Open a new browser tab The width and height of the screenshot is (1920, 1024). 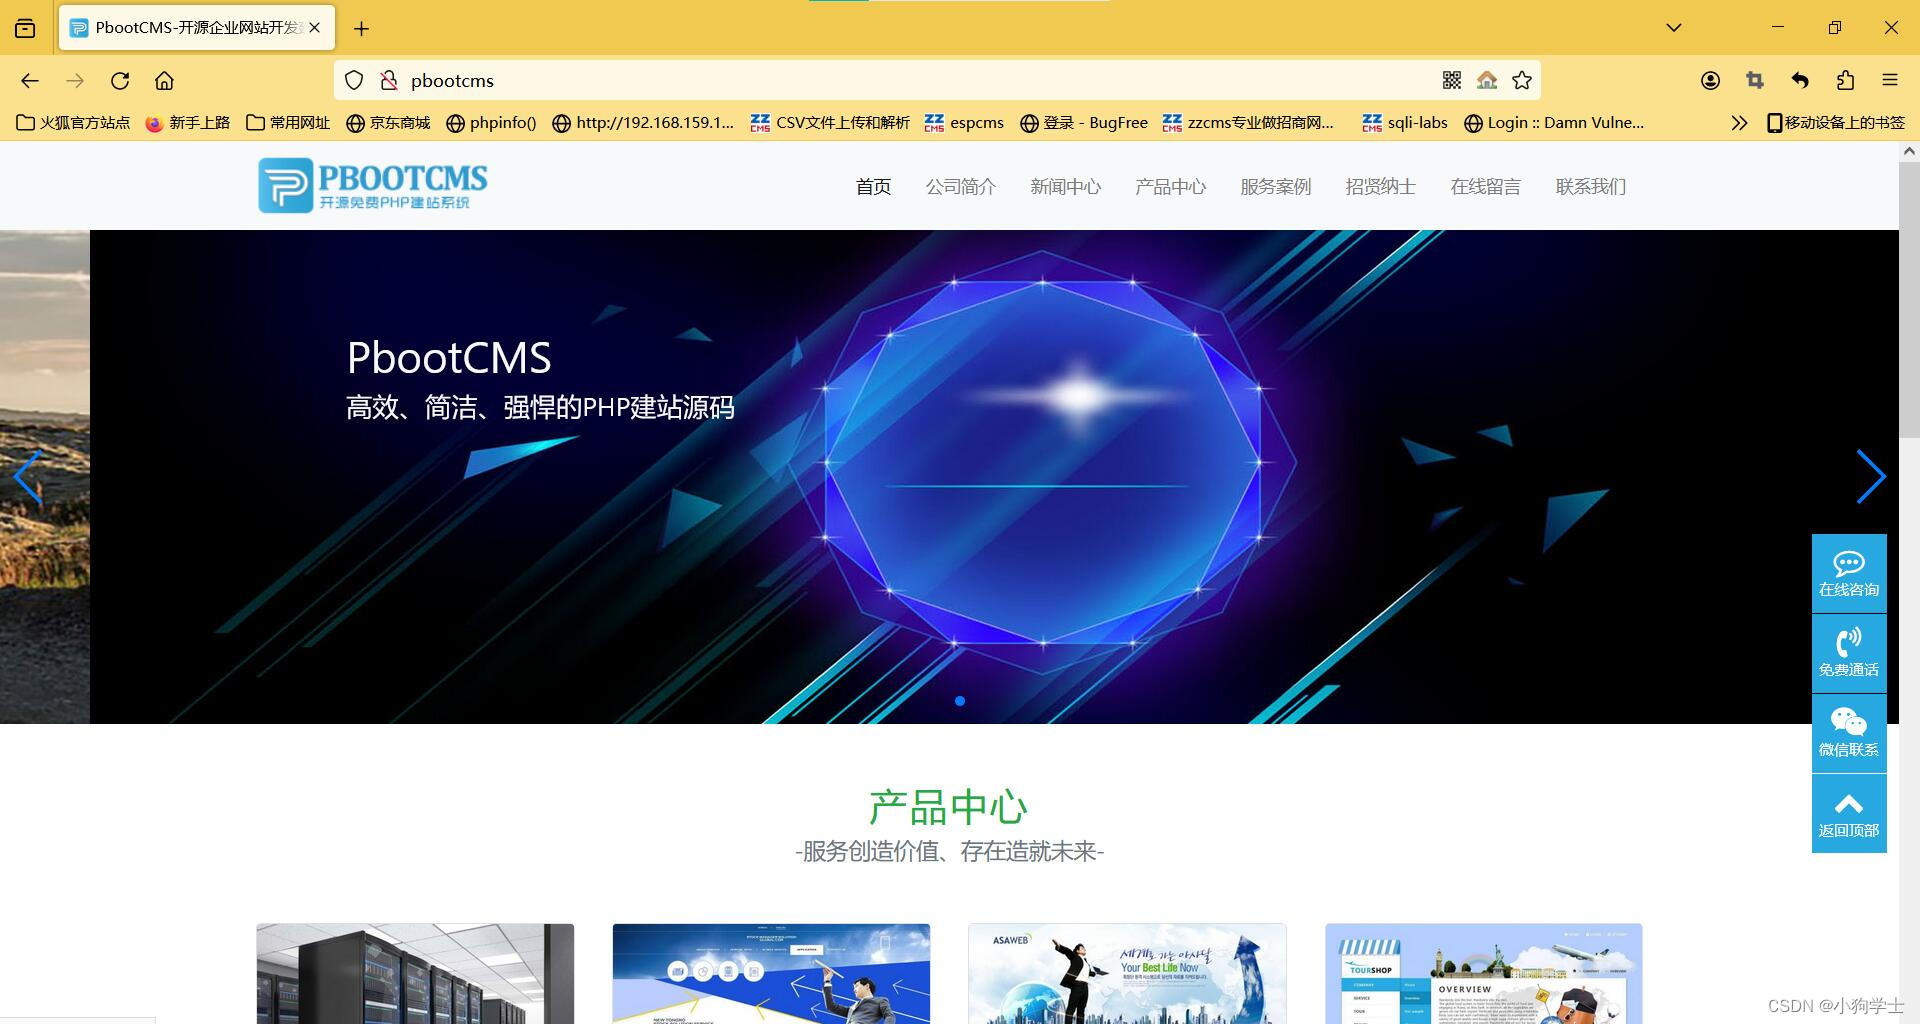[361, 28]
